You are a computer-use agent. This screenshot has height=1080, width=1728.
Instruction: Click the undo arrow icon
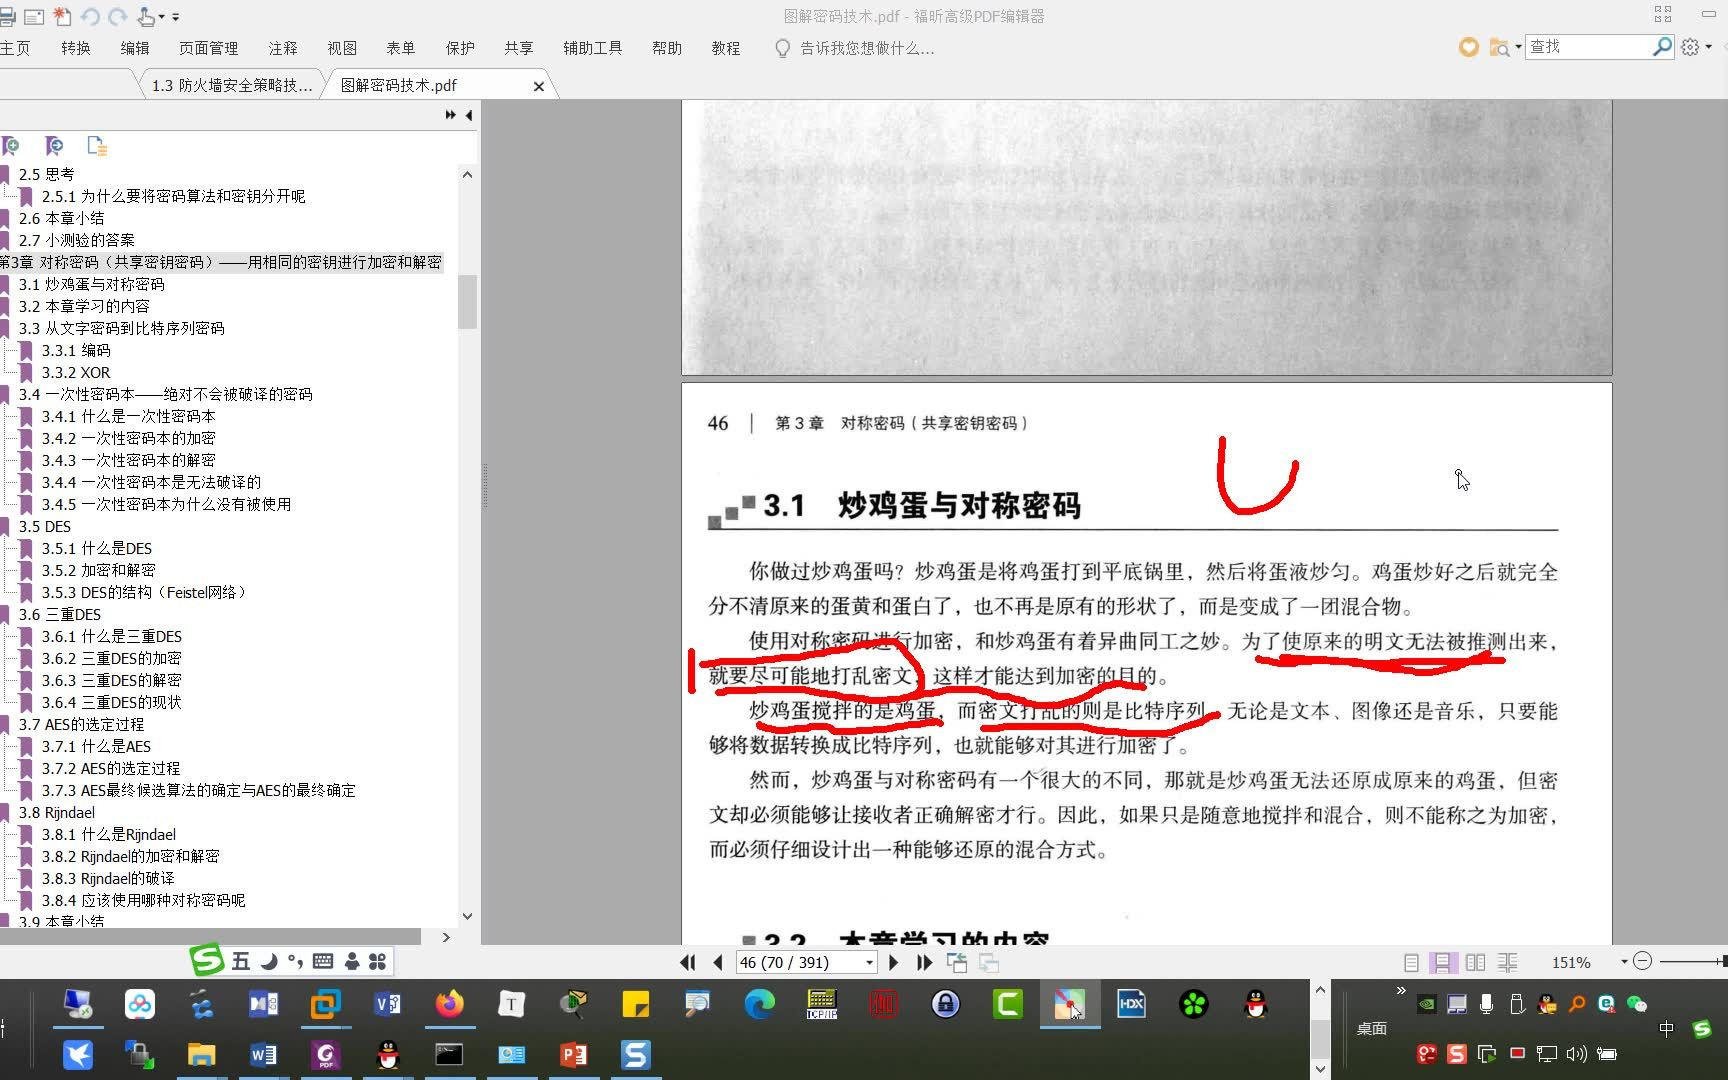coord(89,16)
